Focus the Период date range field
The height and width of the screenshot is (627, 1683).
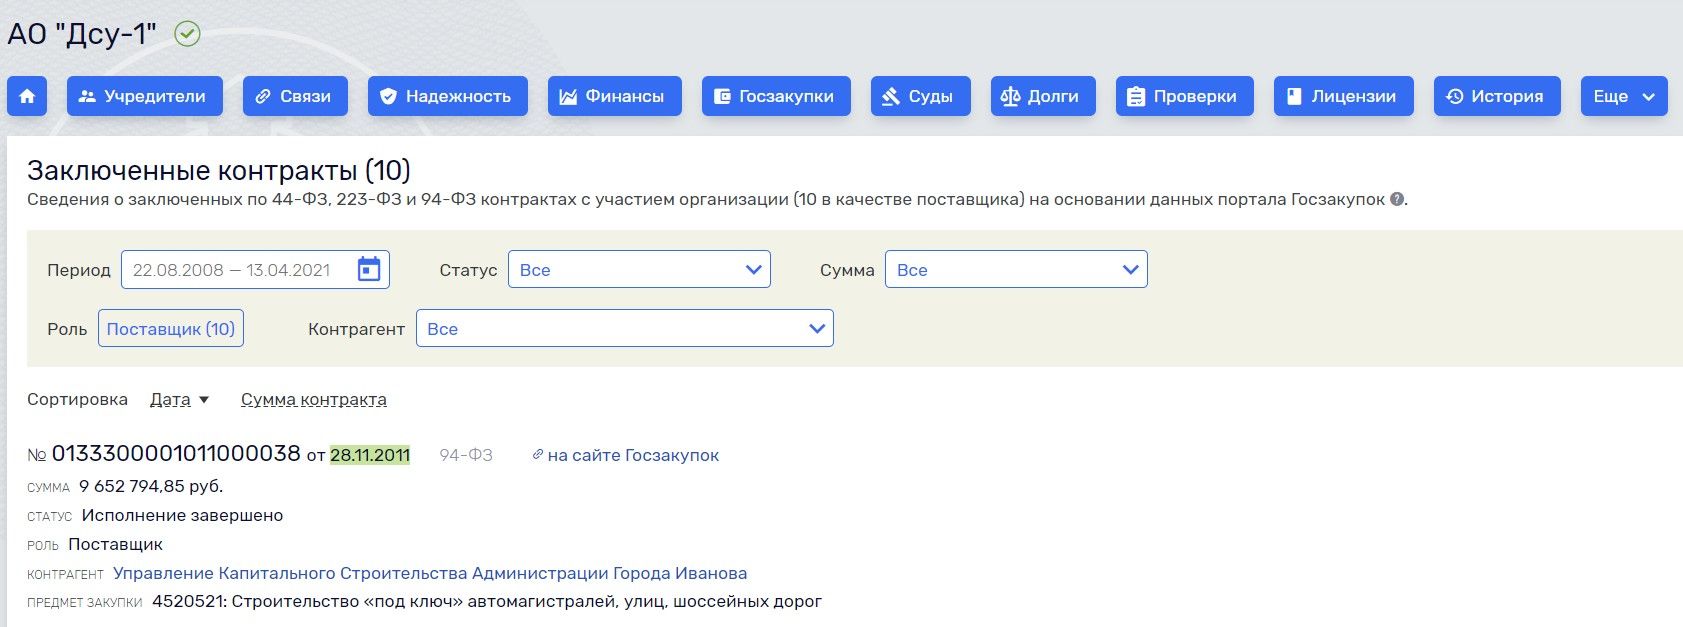pyautogui.click(x=255, y=270)
